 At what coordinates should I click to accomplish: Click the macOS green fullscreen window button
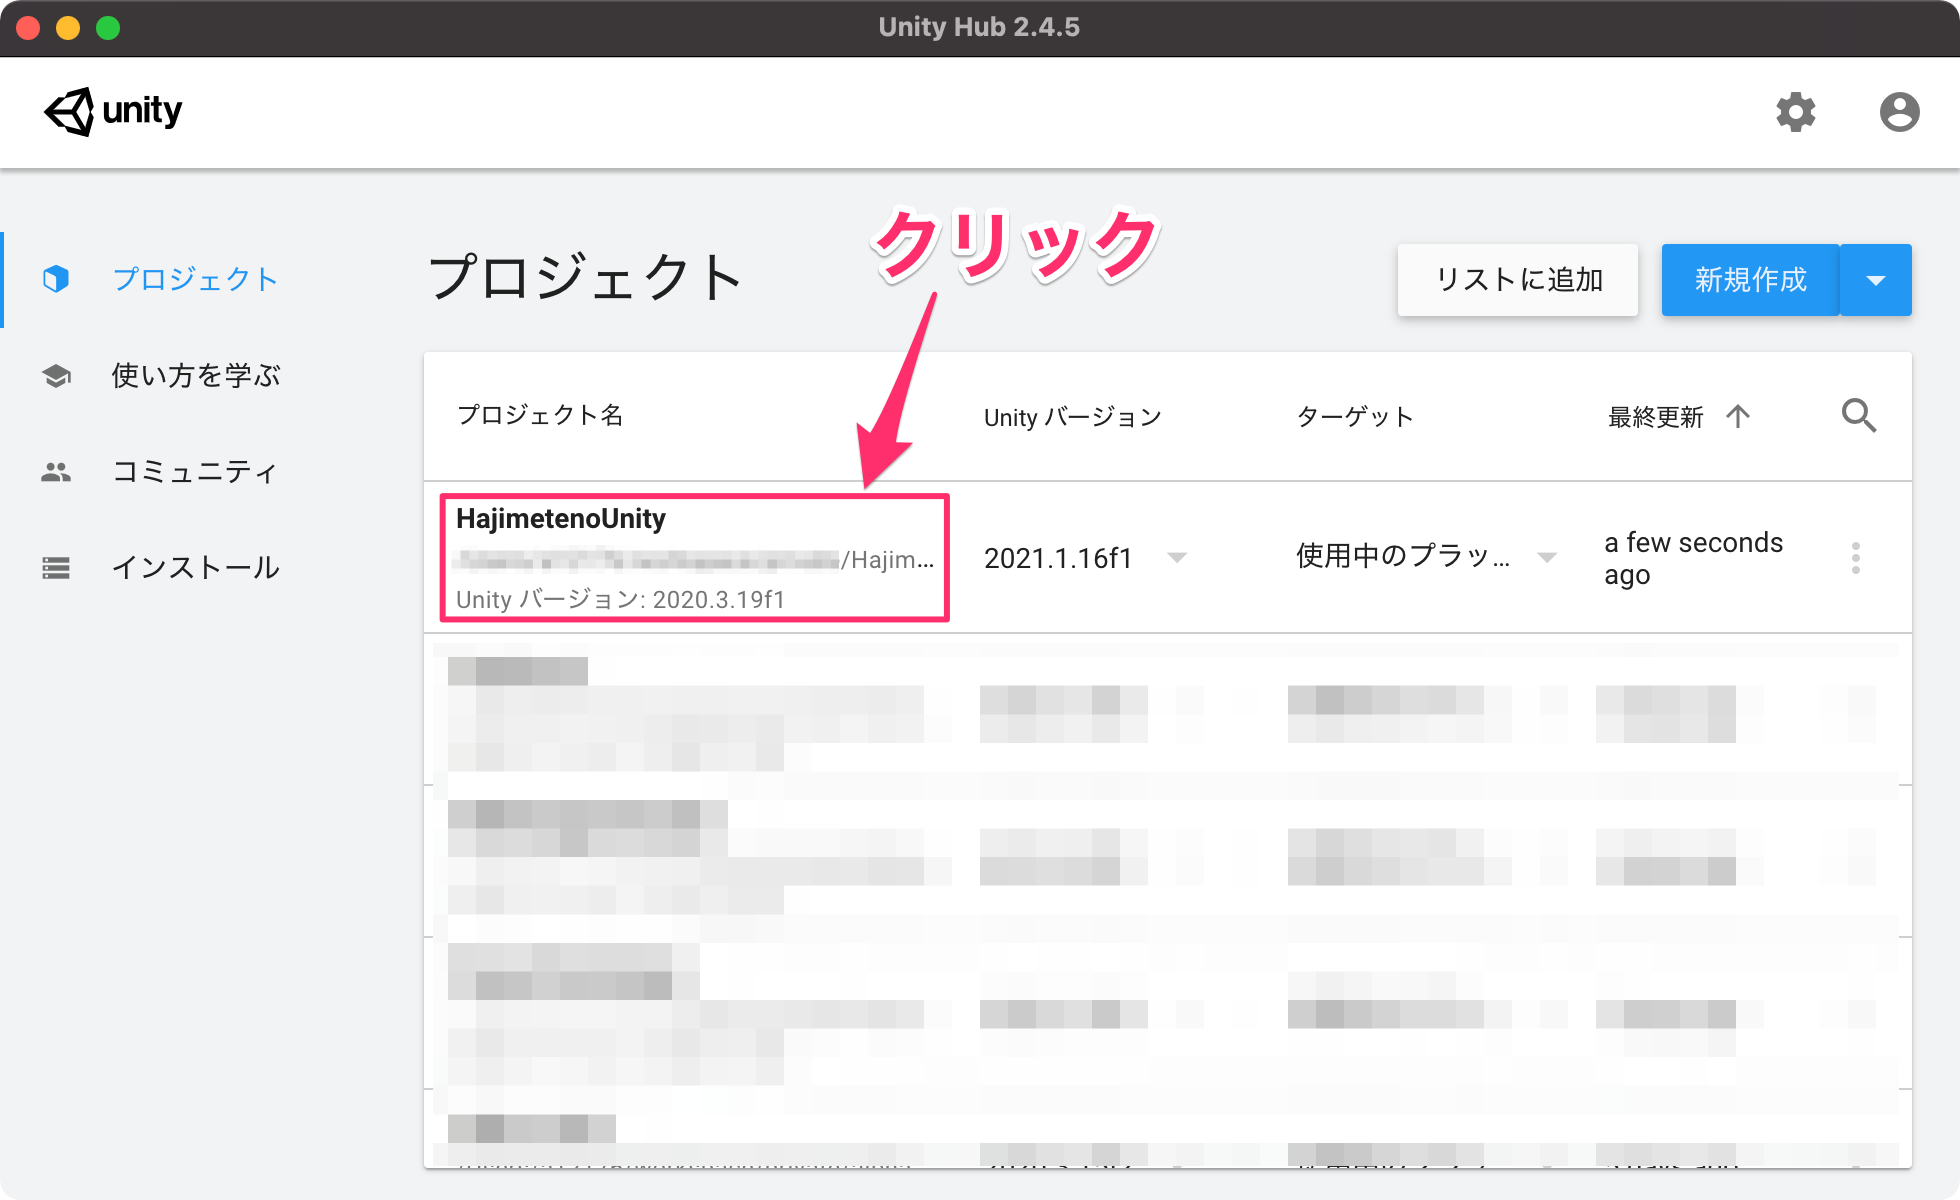click(108, 28)
